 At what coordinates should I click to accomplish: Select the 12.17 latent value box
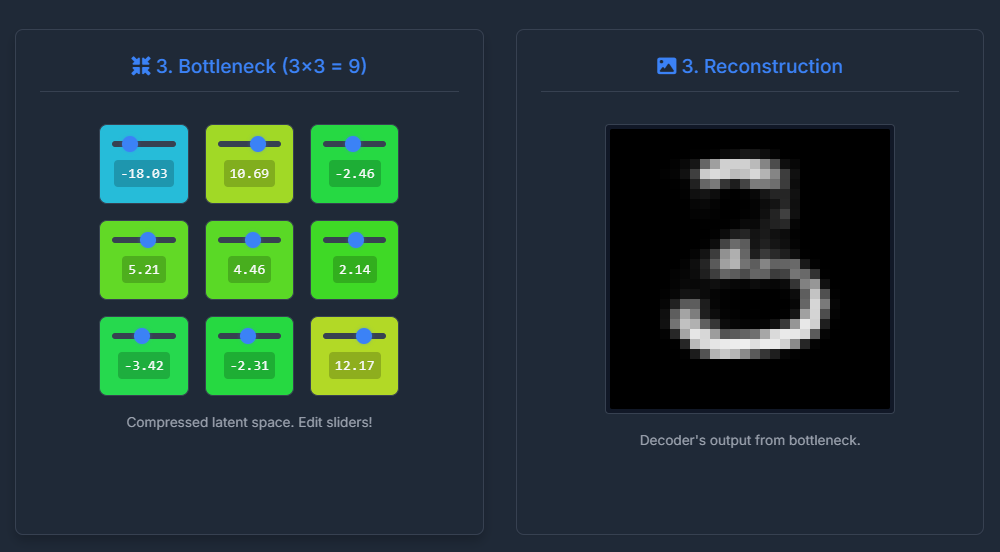354,366
